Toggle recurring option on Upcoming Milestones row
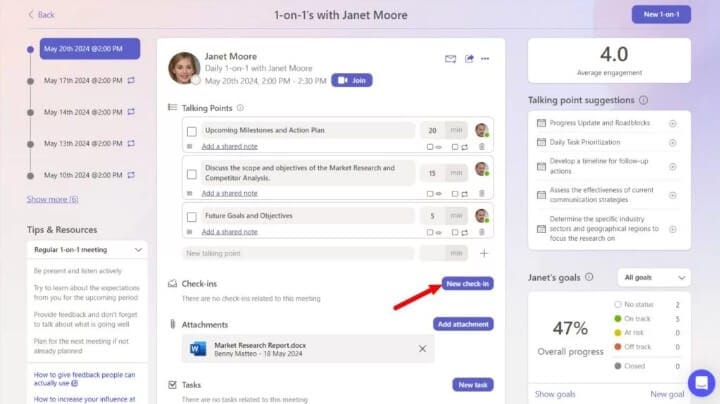 [x=455, y=147]
